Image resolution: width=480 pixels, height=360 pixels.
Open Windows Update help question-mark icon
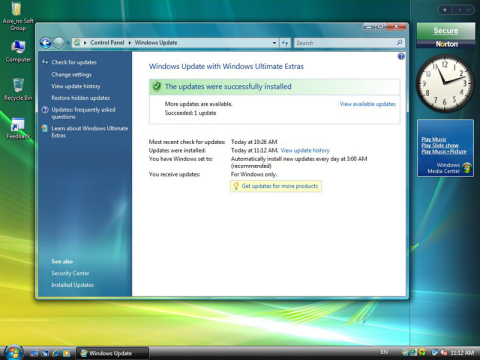(401, 56)
